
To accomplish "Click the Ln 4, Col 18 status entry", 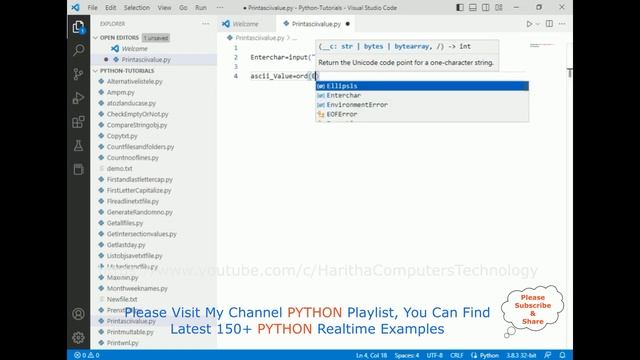I will pos(371,355).
